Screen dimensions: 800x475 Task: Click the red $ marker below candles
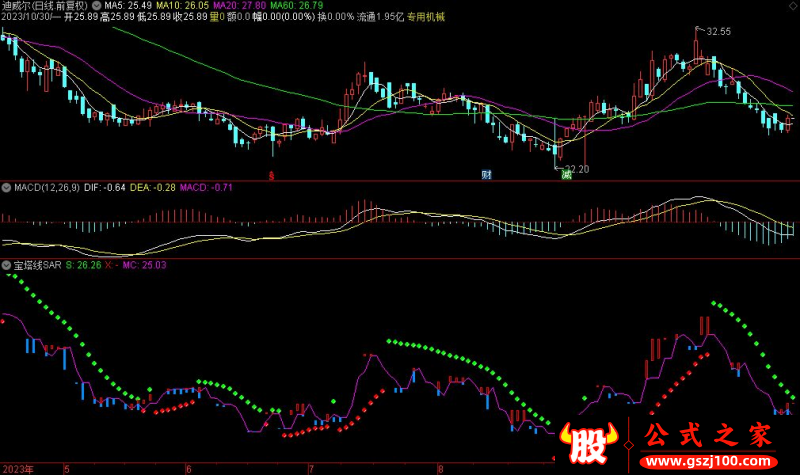coord(271,174)
